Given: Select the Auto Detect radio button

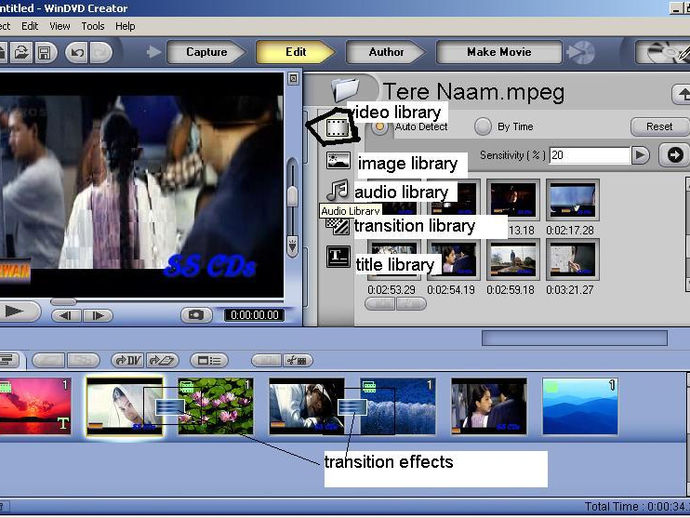Looking at the screenshot, I should pyautogui.click(x=379, y=127).
